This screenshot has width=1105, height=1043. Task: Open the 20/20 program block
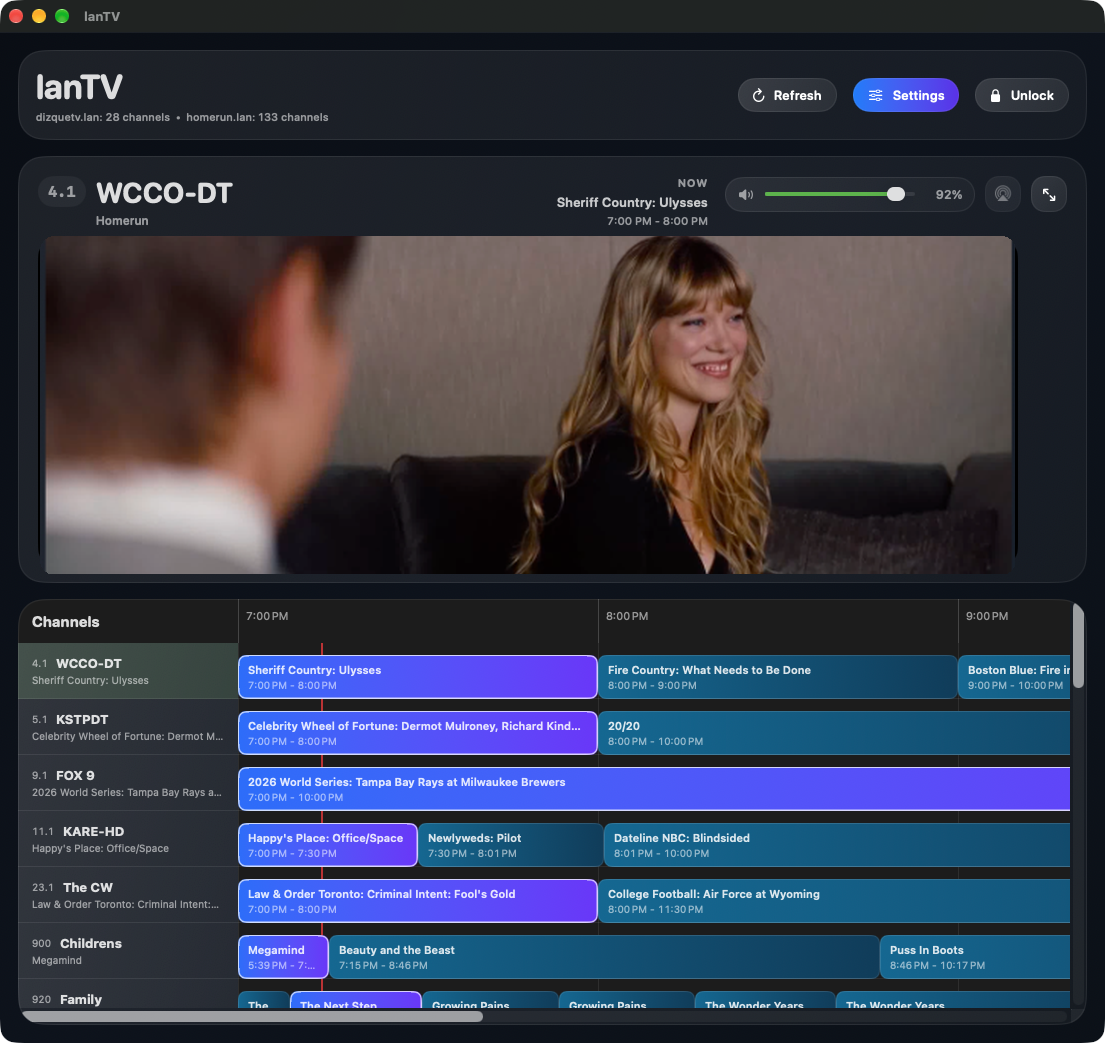click(x=834, y=733)
